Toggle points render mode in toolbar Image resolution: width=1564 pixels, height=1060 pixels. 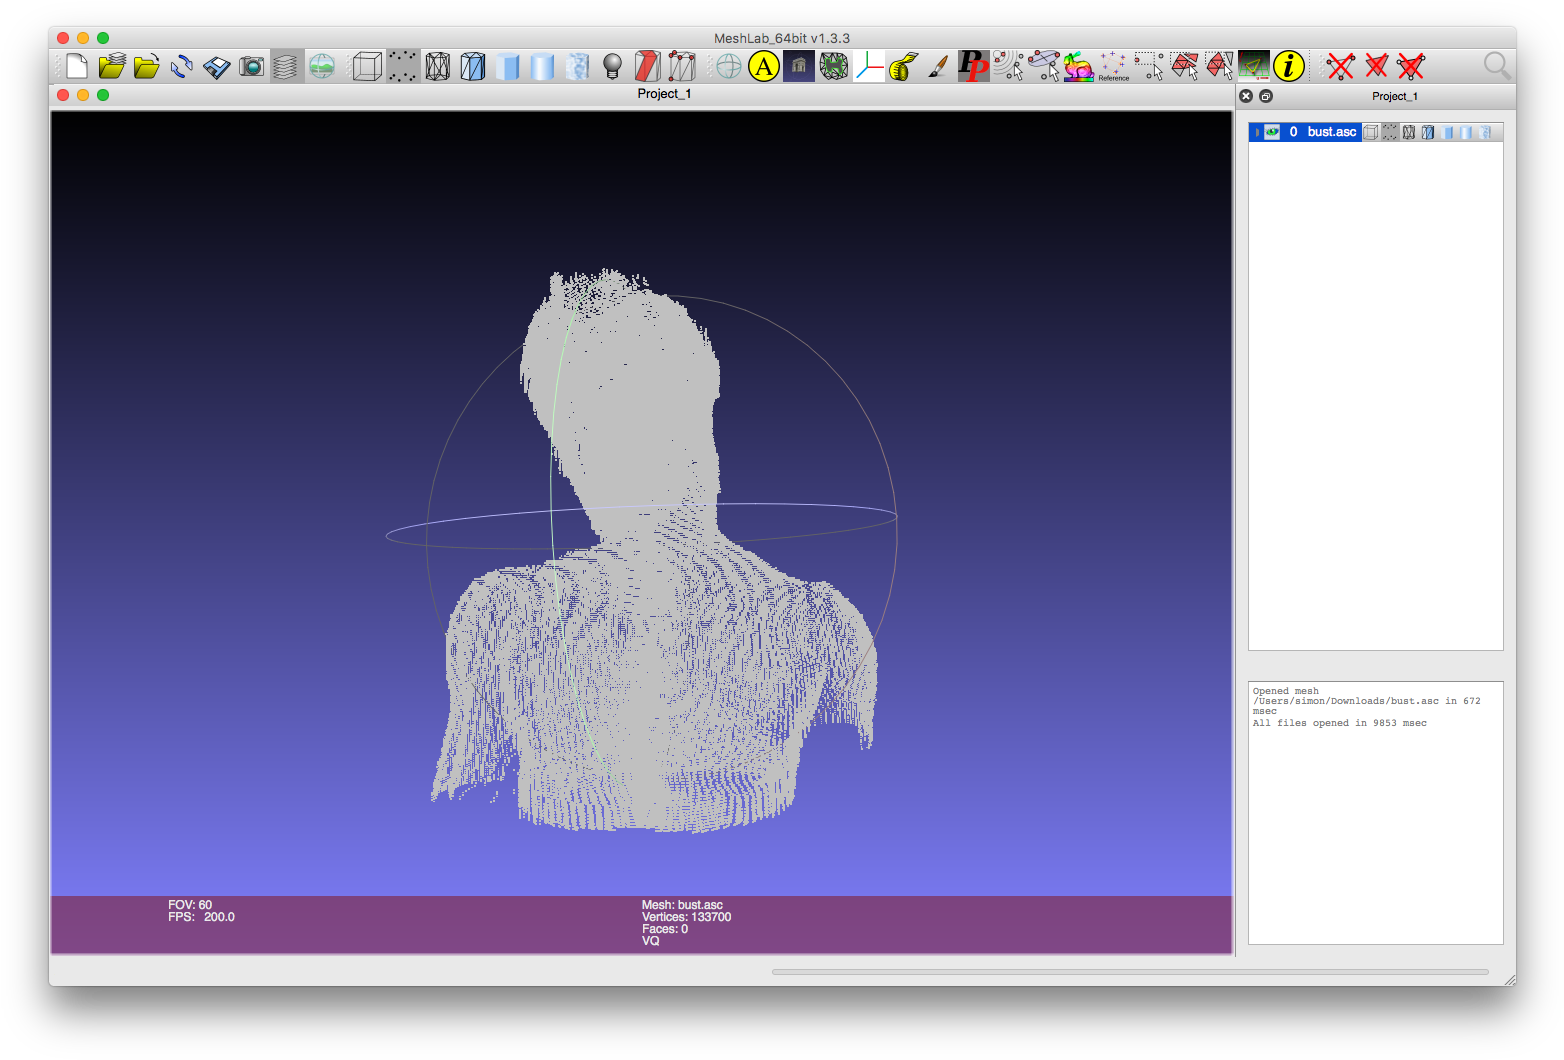click(403, 67)
